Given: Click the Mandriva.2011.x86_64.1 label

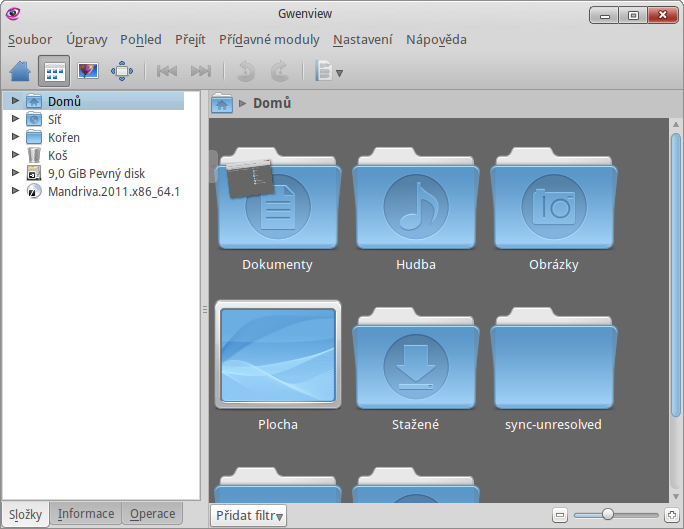Looking at the screenshot, I should [114, 191].
